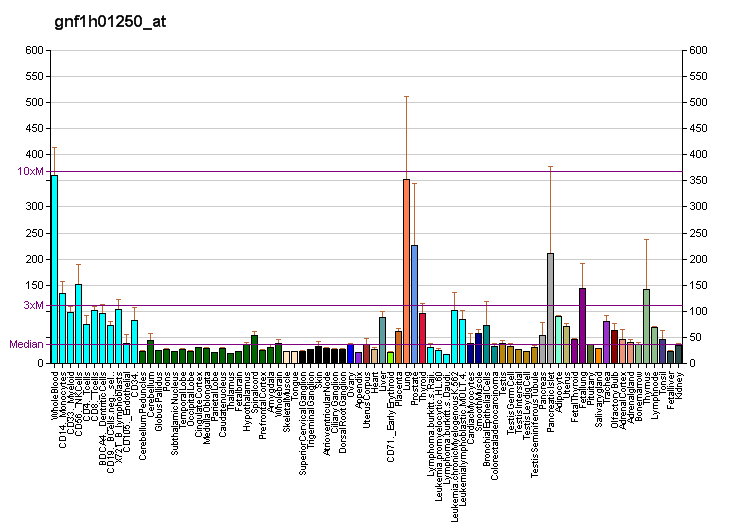
Task: Click the purple Fetallung bar
Action: pyautogui.click(x=582, y=325)
